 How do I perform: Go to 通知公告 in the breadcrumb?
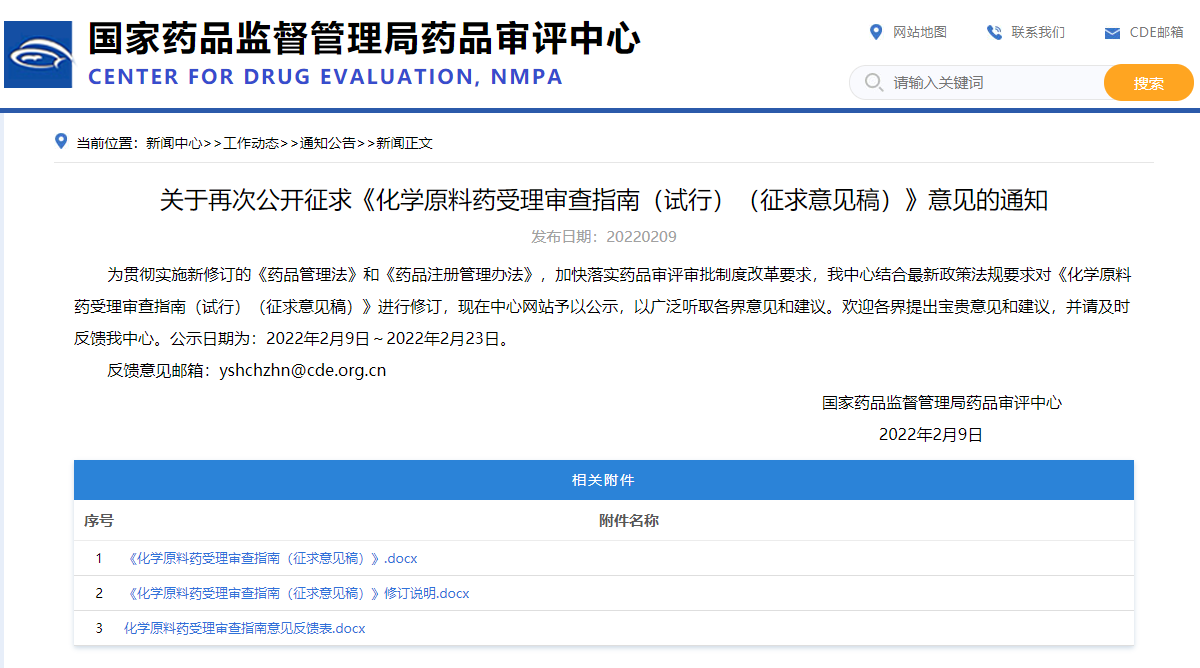pyautogui.click(x=328, y=143)
